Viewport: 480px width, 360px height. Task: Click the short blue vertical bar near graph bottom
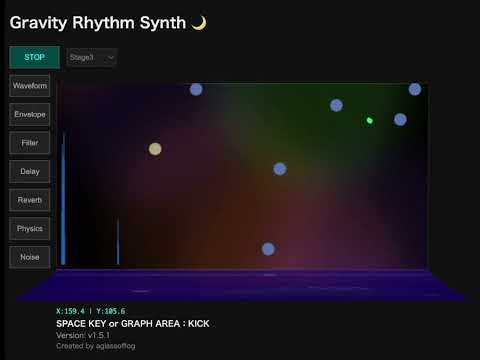(x=118, y=241)
